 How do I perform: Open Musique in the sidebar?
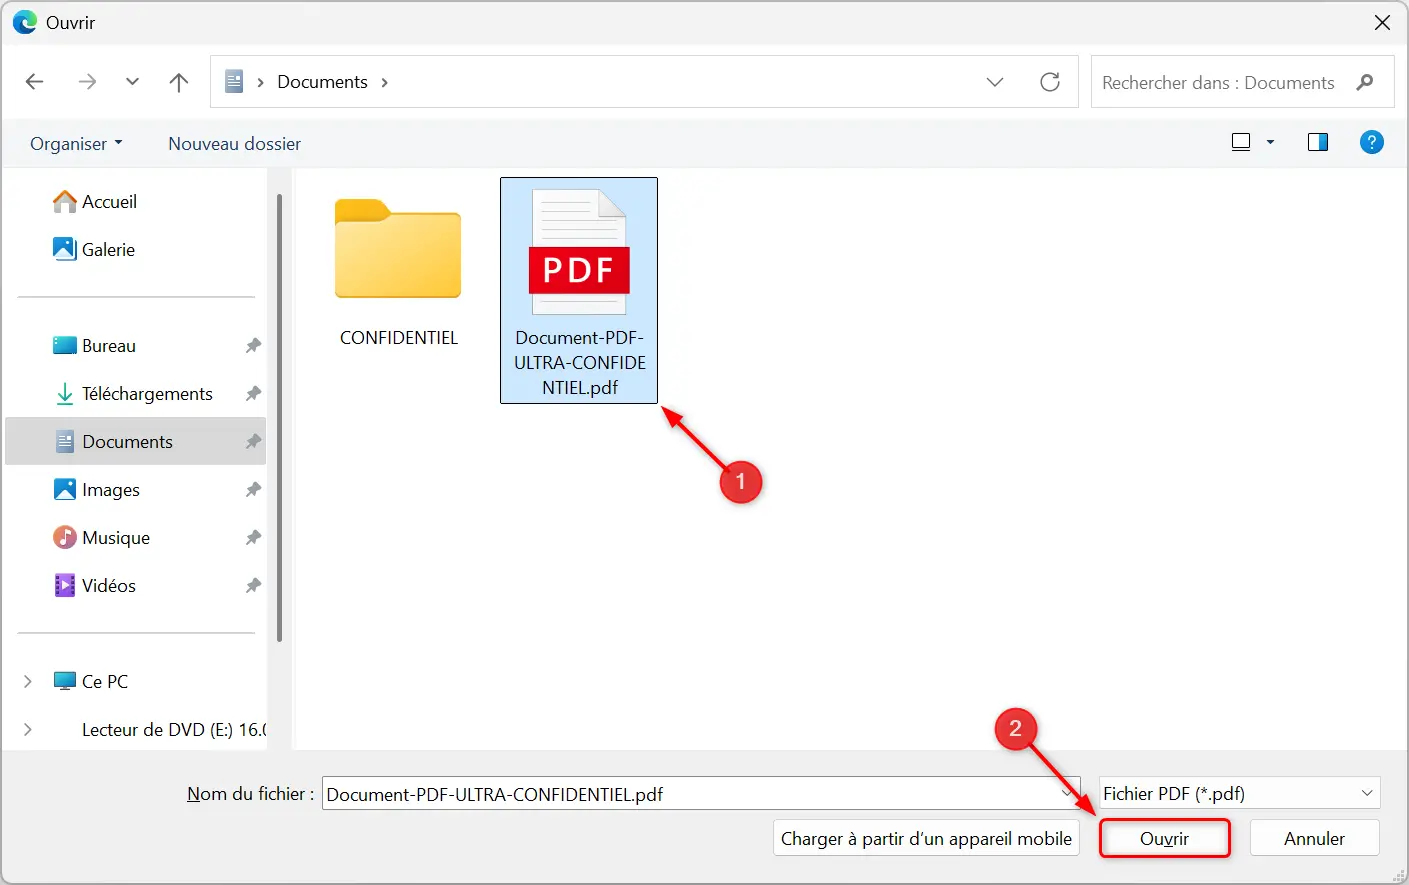(x=101, y=538)
